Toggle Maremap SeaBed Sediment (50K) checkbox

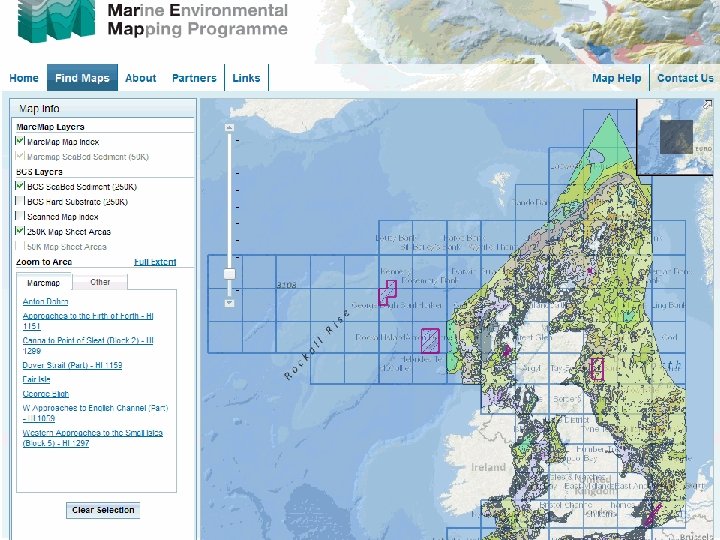(x=20, y=156)
